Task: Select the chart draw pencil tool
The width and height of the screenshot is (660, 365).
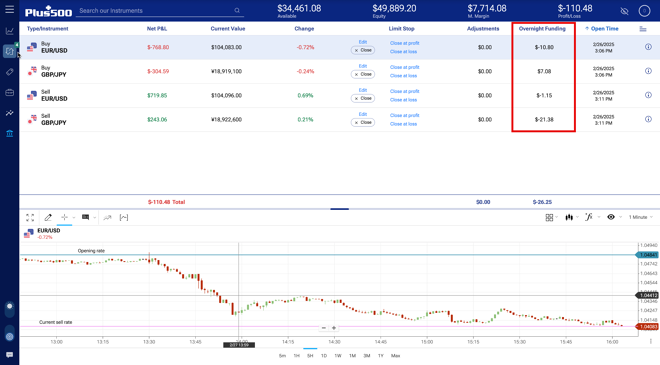Action: (48, 217)
